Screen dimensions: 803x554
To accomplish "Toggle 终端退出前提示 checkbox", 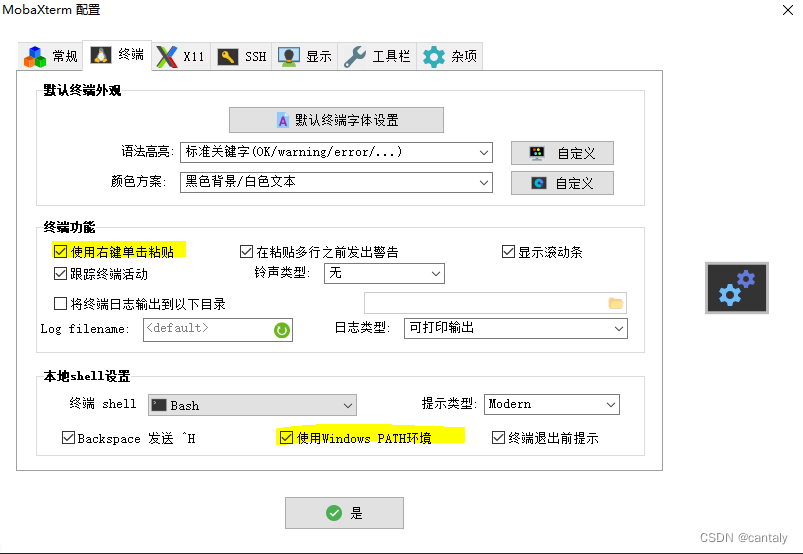I will [x=498, y=438].
